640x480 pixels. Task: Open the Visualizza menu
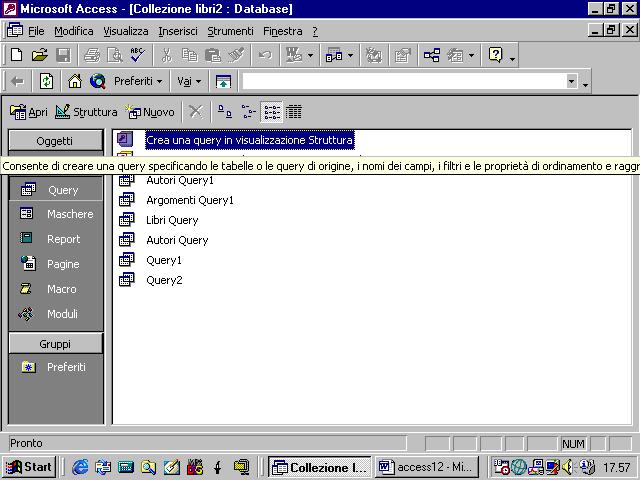pos(126,31)
